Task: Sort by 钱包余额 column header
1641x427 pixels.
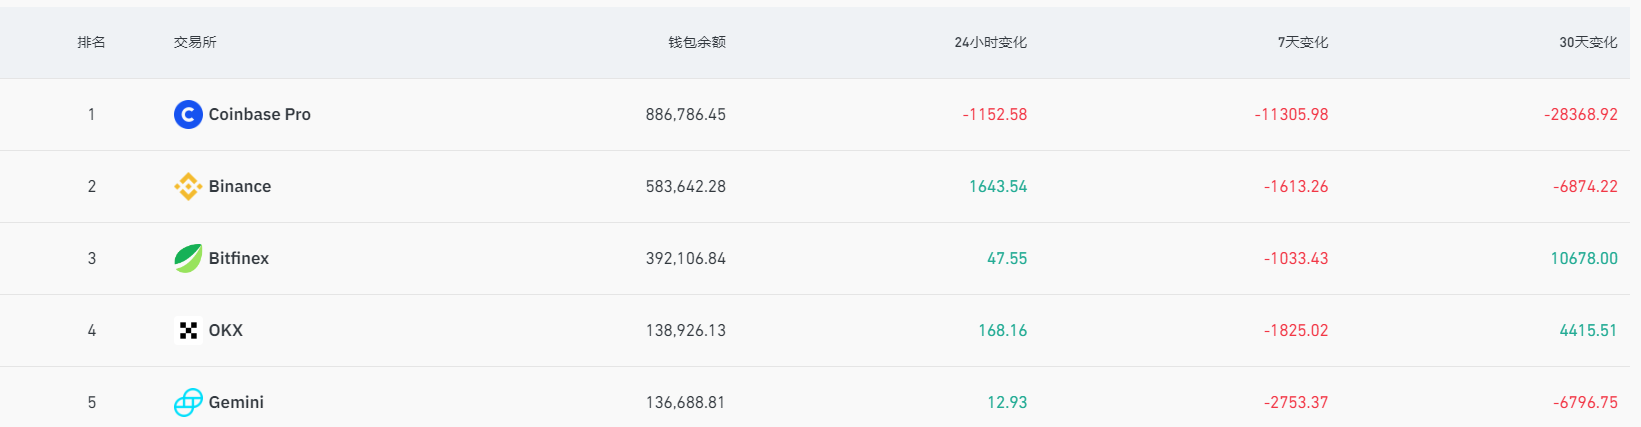Action: tap(697, 43)
